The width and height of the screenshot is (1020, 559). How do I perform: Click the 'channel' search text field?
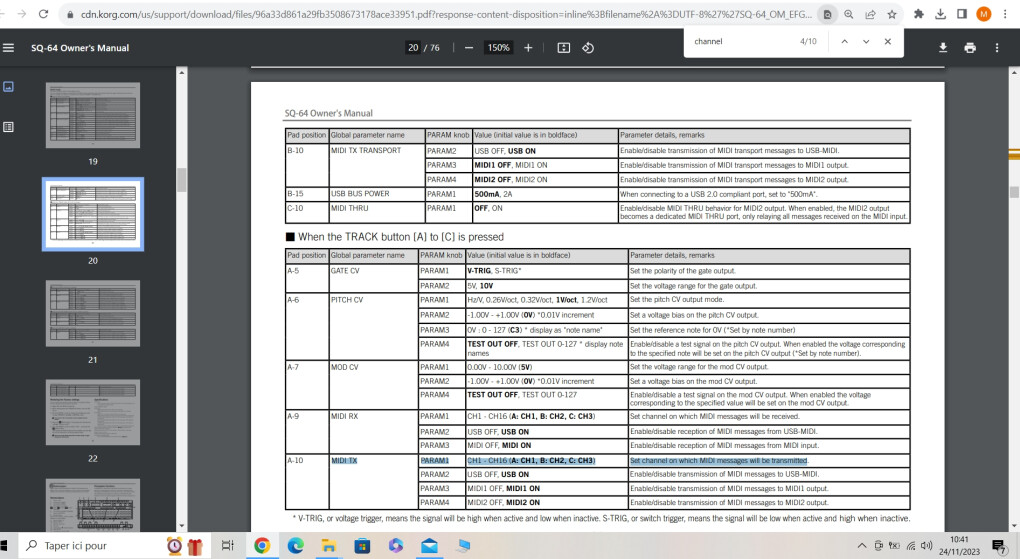(x=742, y=41)
